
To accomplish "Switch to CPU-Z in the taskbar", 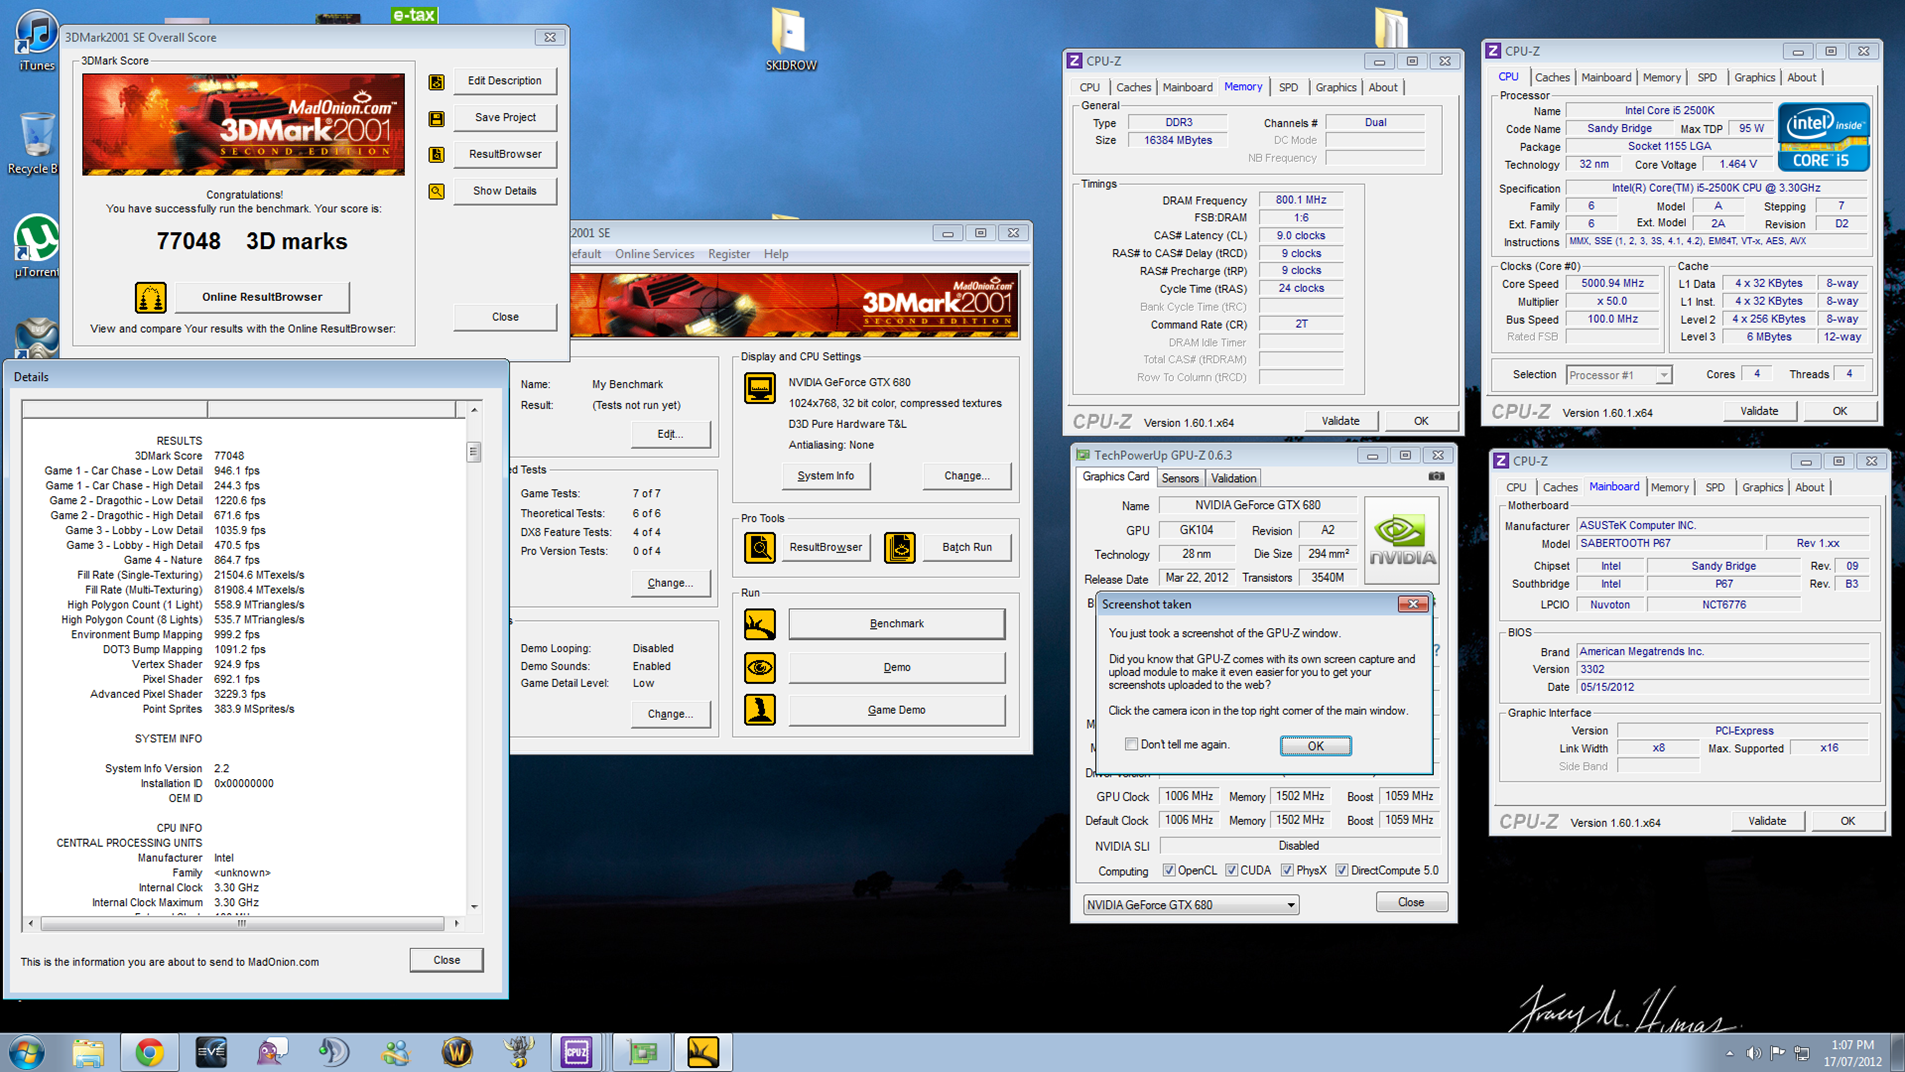I will point(577,1052).
